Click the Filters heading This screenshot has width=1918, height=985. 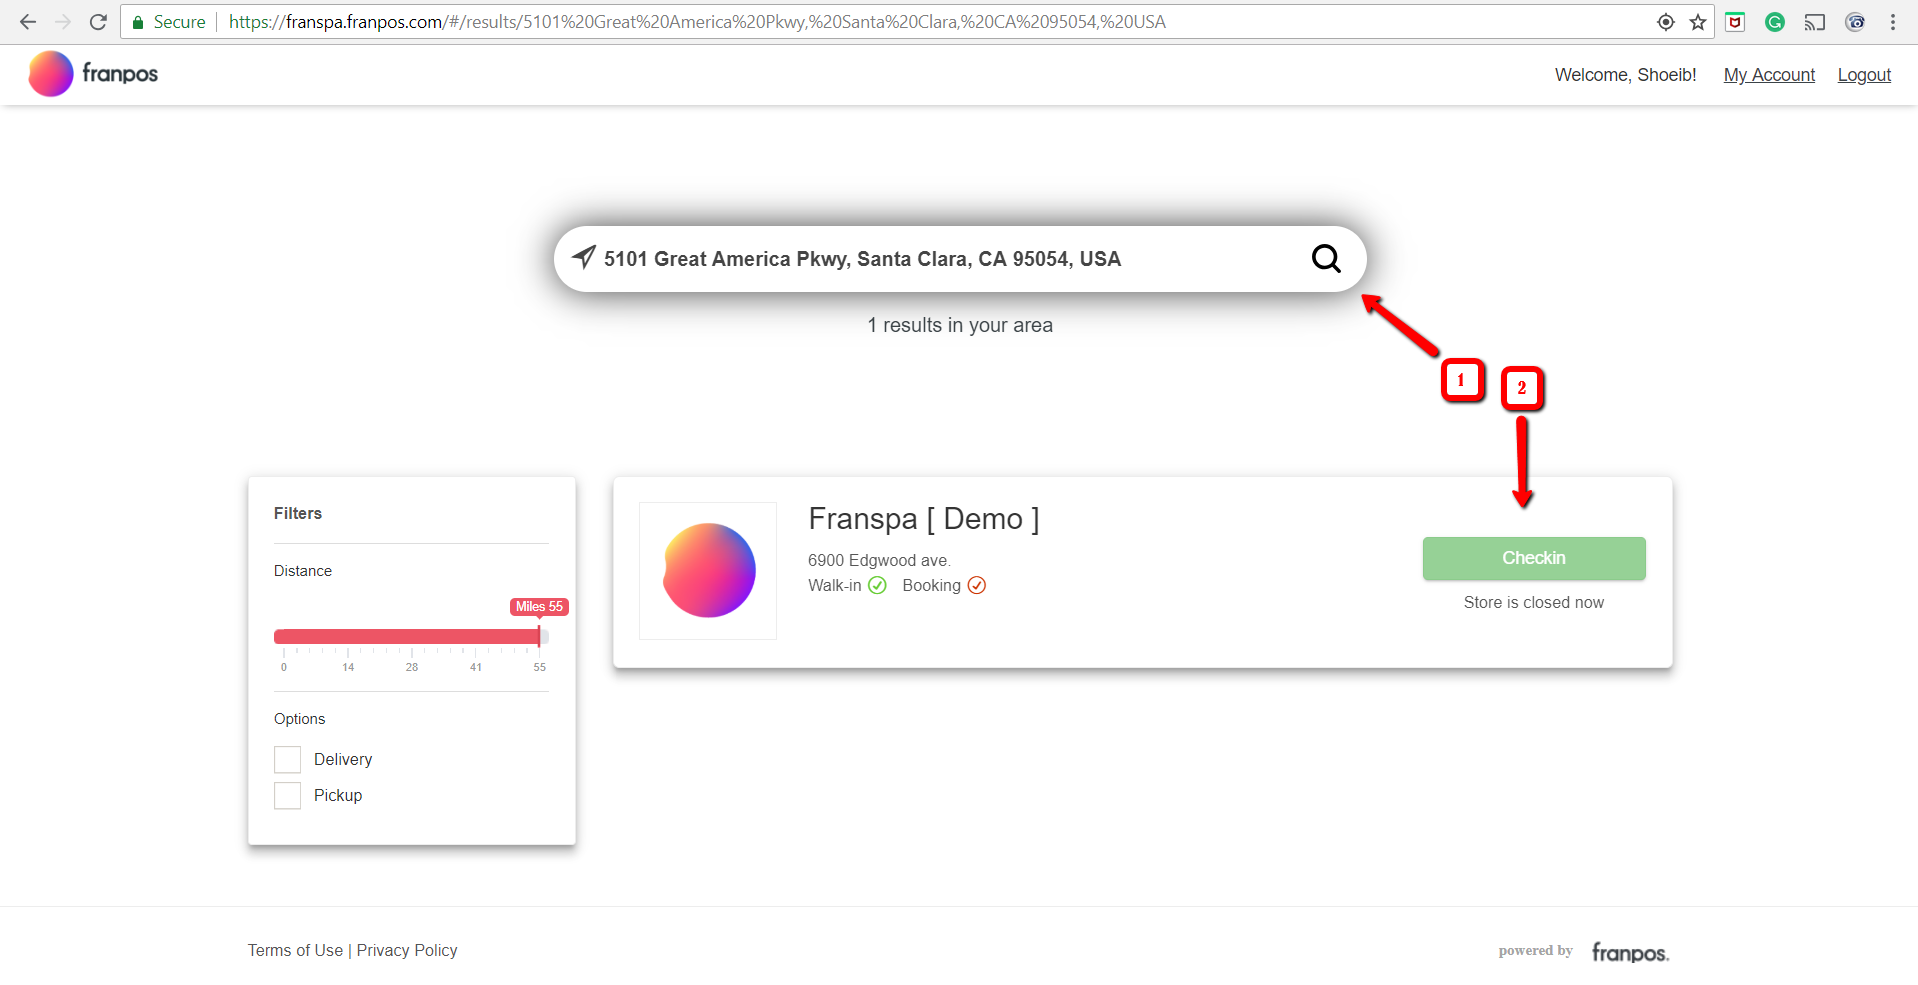[298, 513]
